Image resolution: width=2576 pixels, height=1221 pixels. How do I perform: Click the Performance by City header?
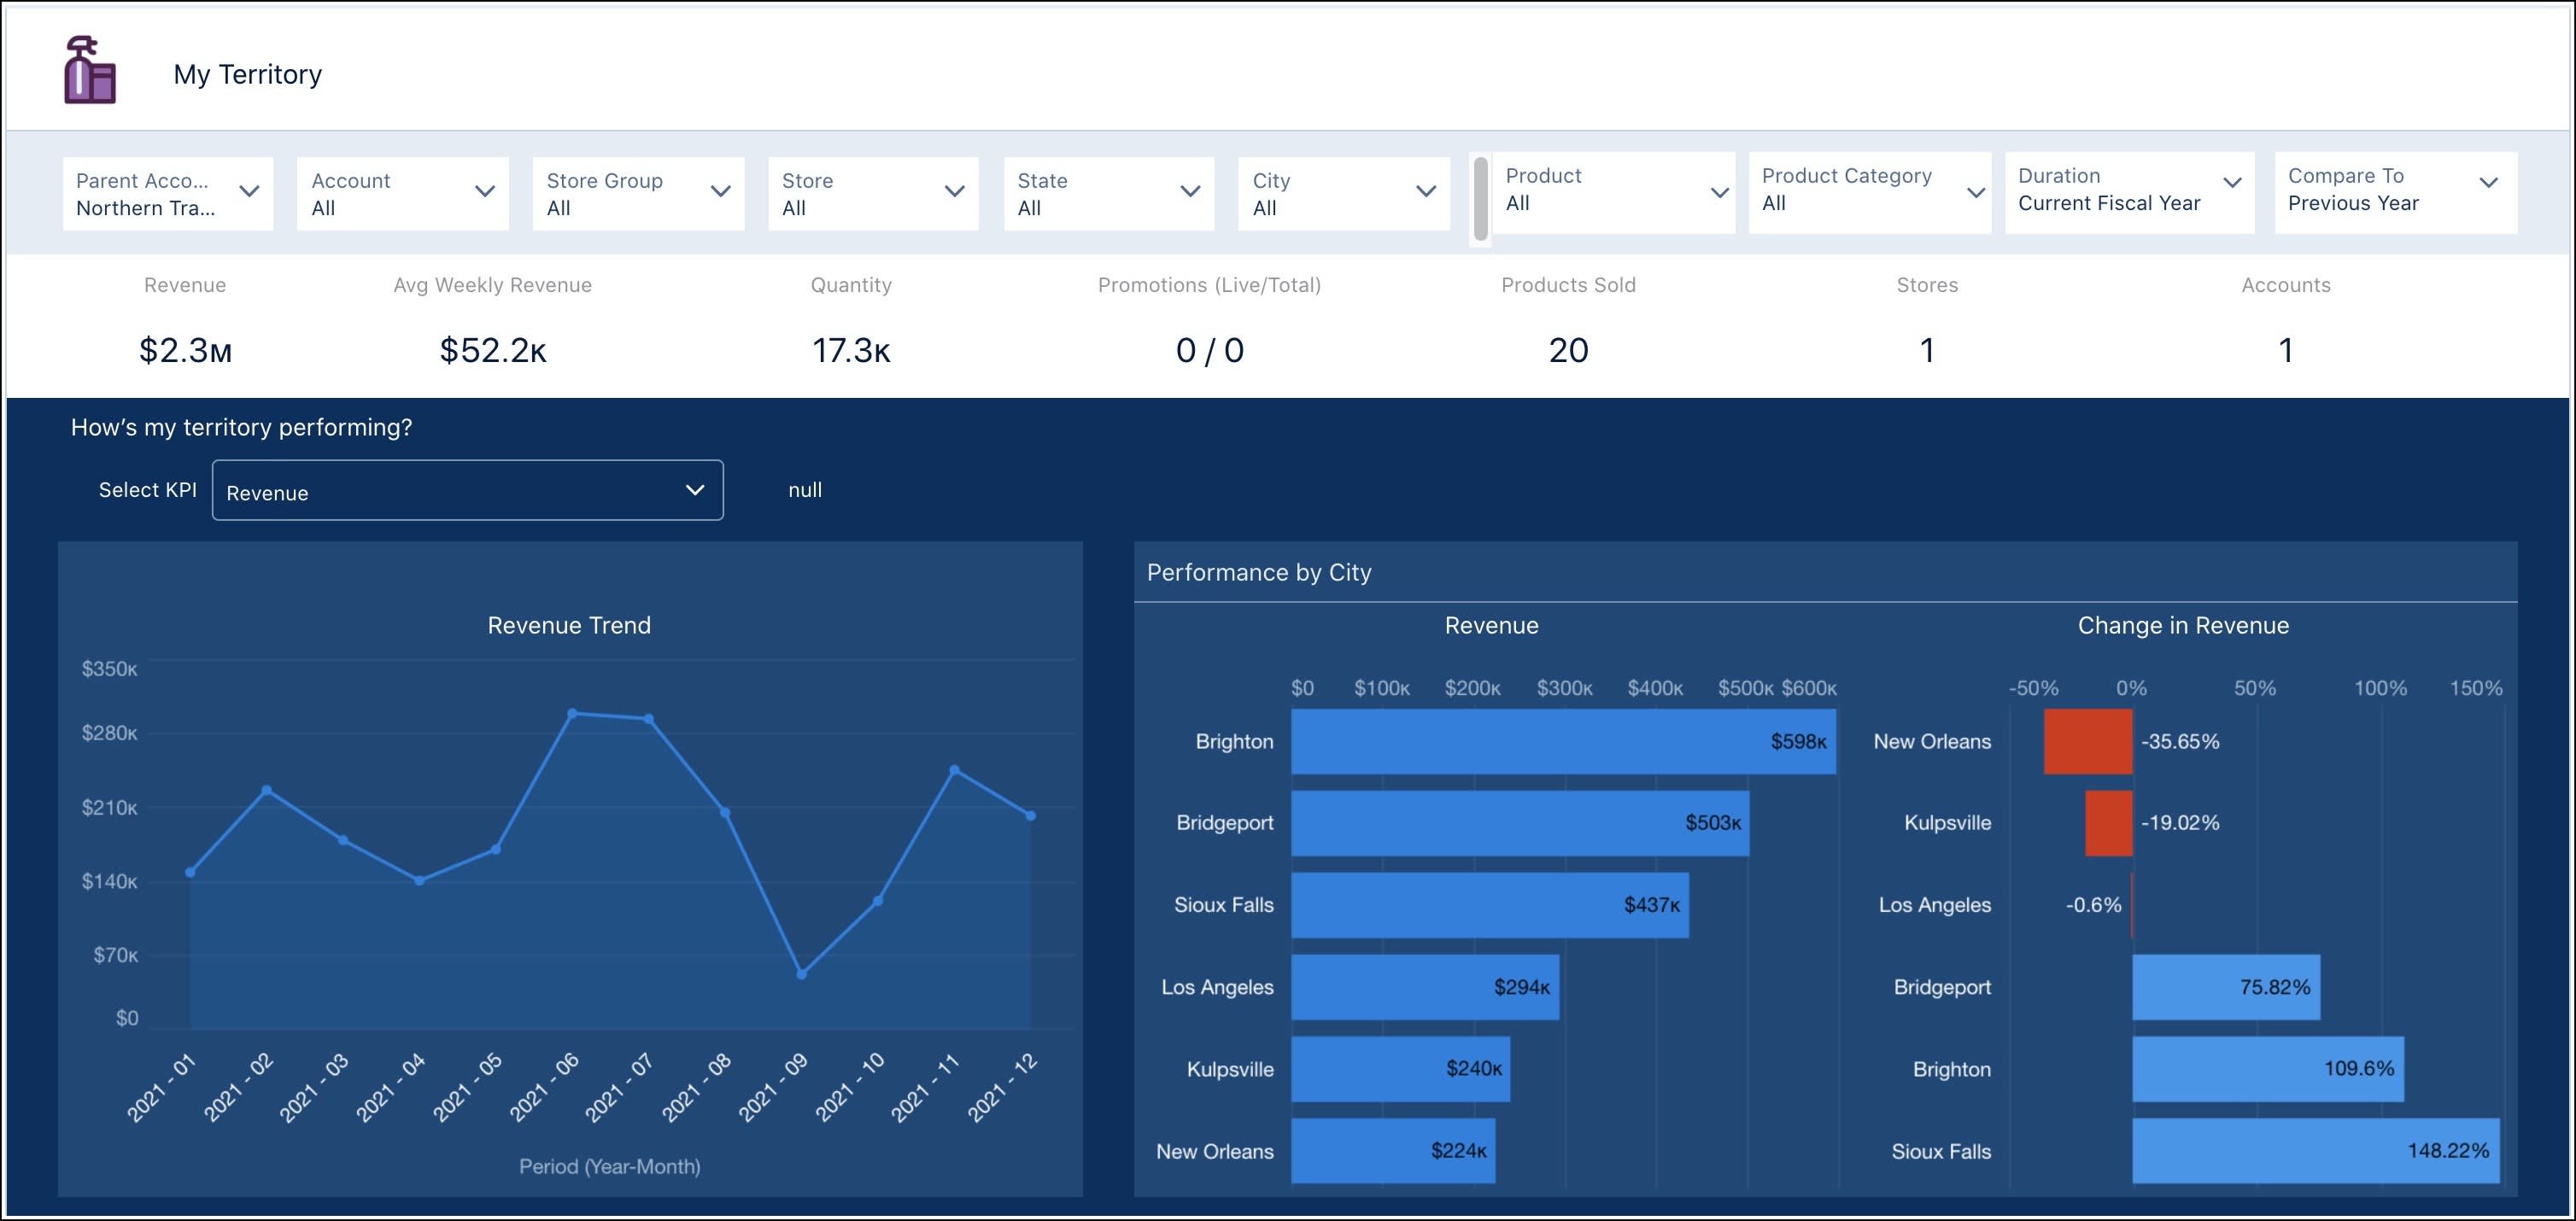pyautogui.click(x=1259, y=572)
